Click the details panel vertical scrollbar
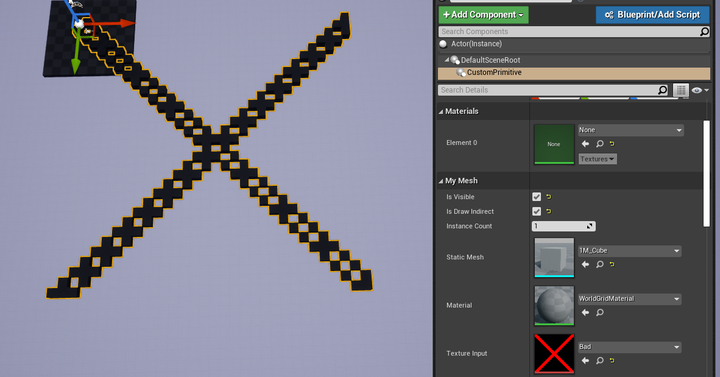 [707, 174]
